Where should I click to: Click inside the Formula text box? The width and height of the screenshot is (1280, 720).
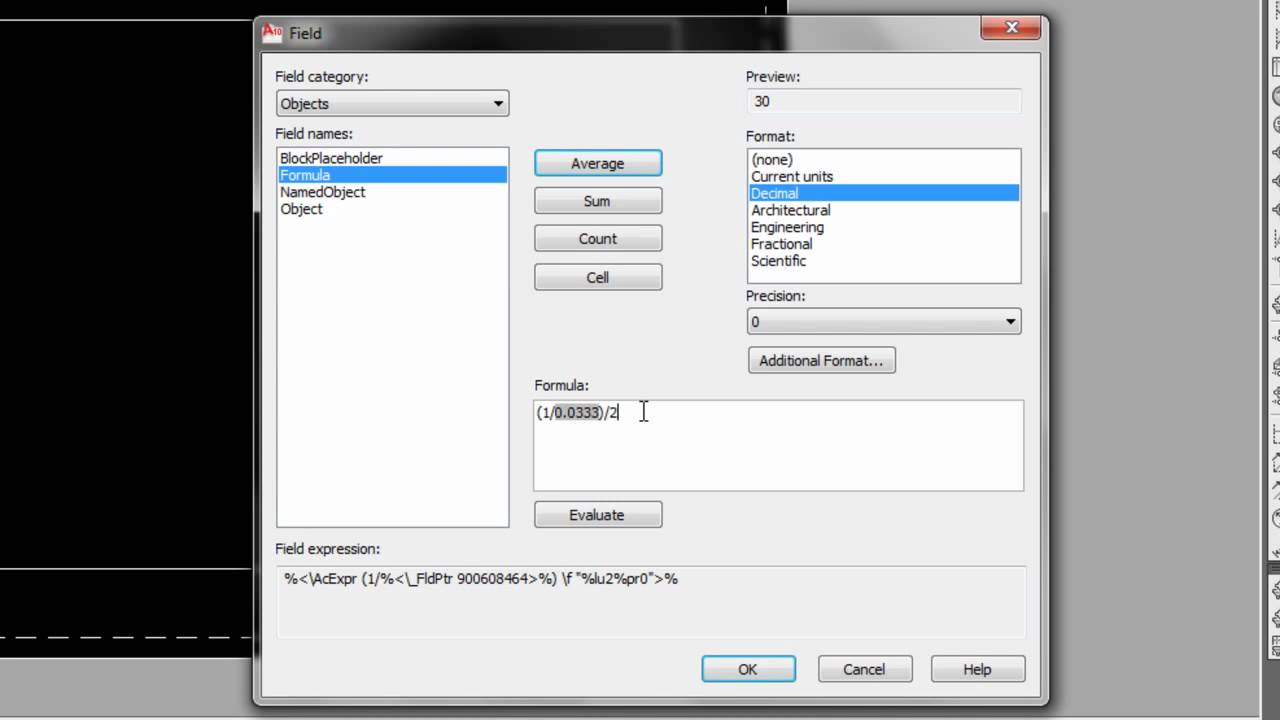(x=778, y=445)
